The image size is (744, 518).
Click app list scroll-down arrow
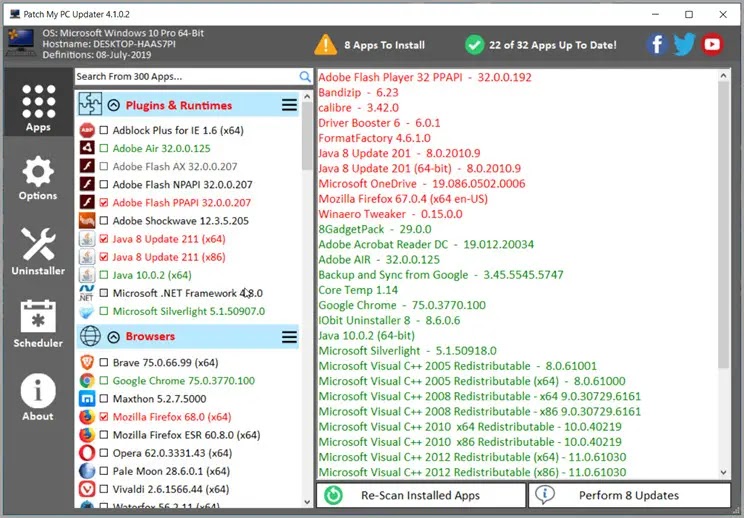307,502
